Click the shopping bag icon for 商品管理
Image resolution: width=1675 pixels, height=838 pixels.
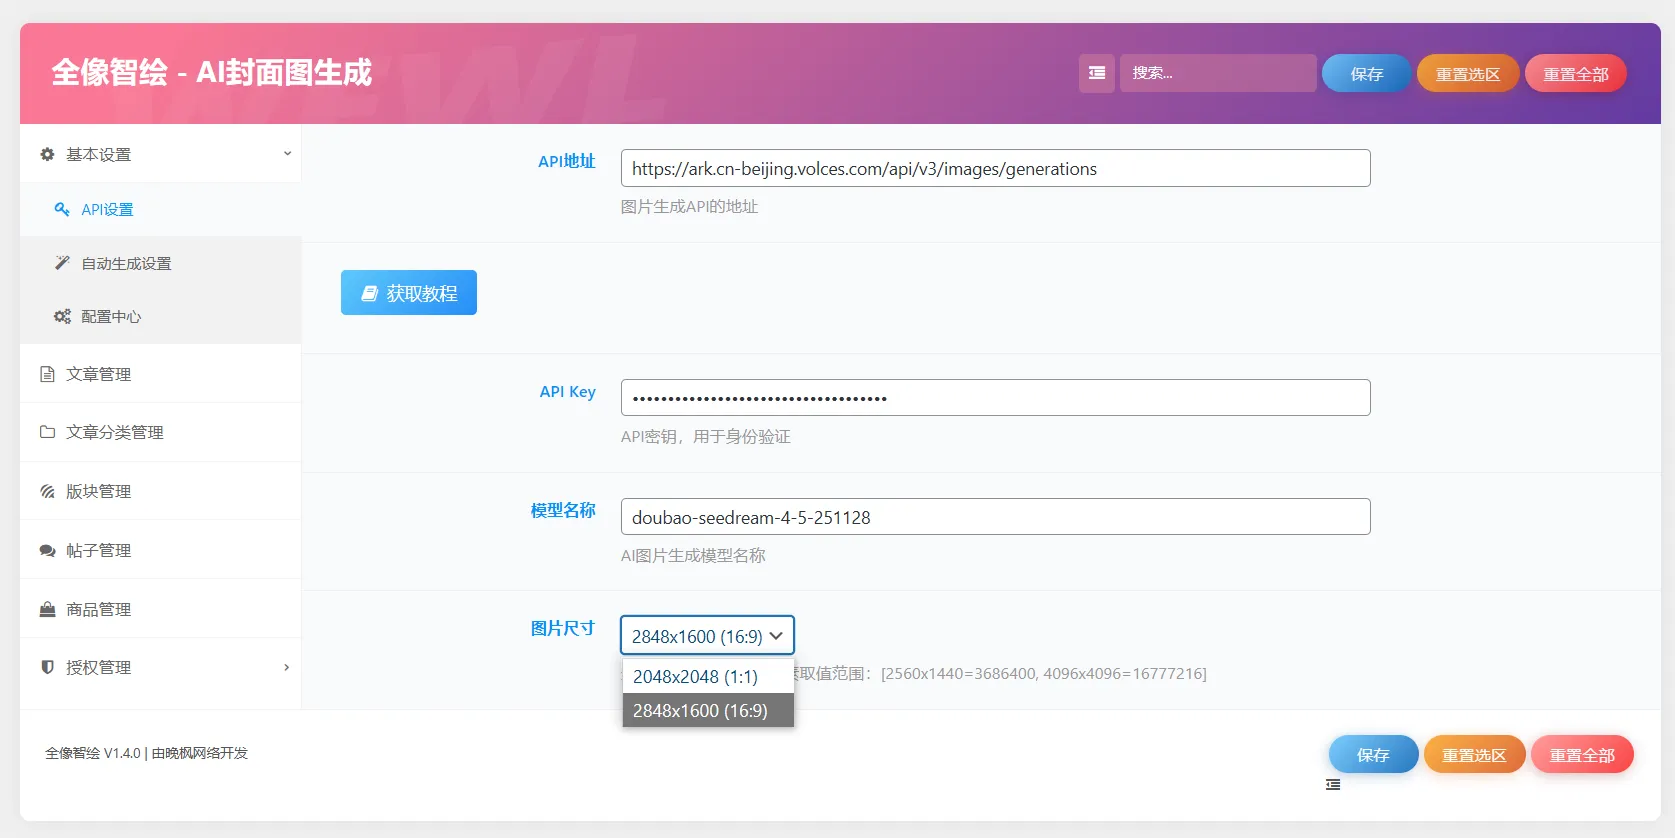(x=47, y=609)
